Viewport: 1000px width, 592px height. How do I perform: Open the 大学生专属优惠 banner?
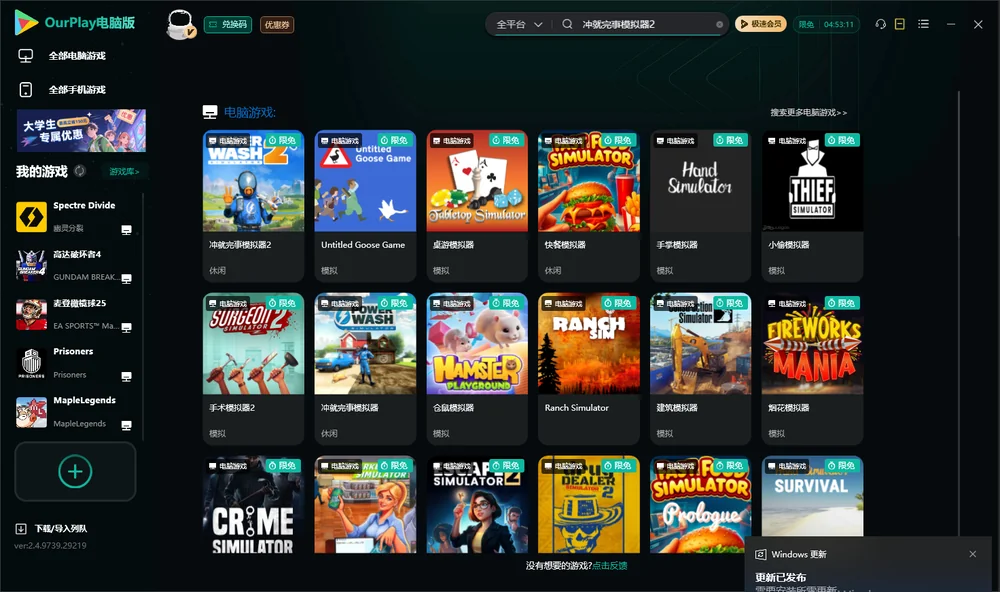(81, 130)
